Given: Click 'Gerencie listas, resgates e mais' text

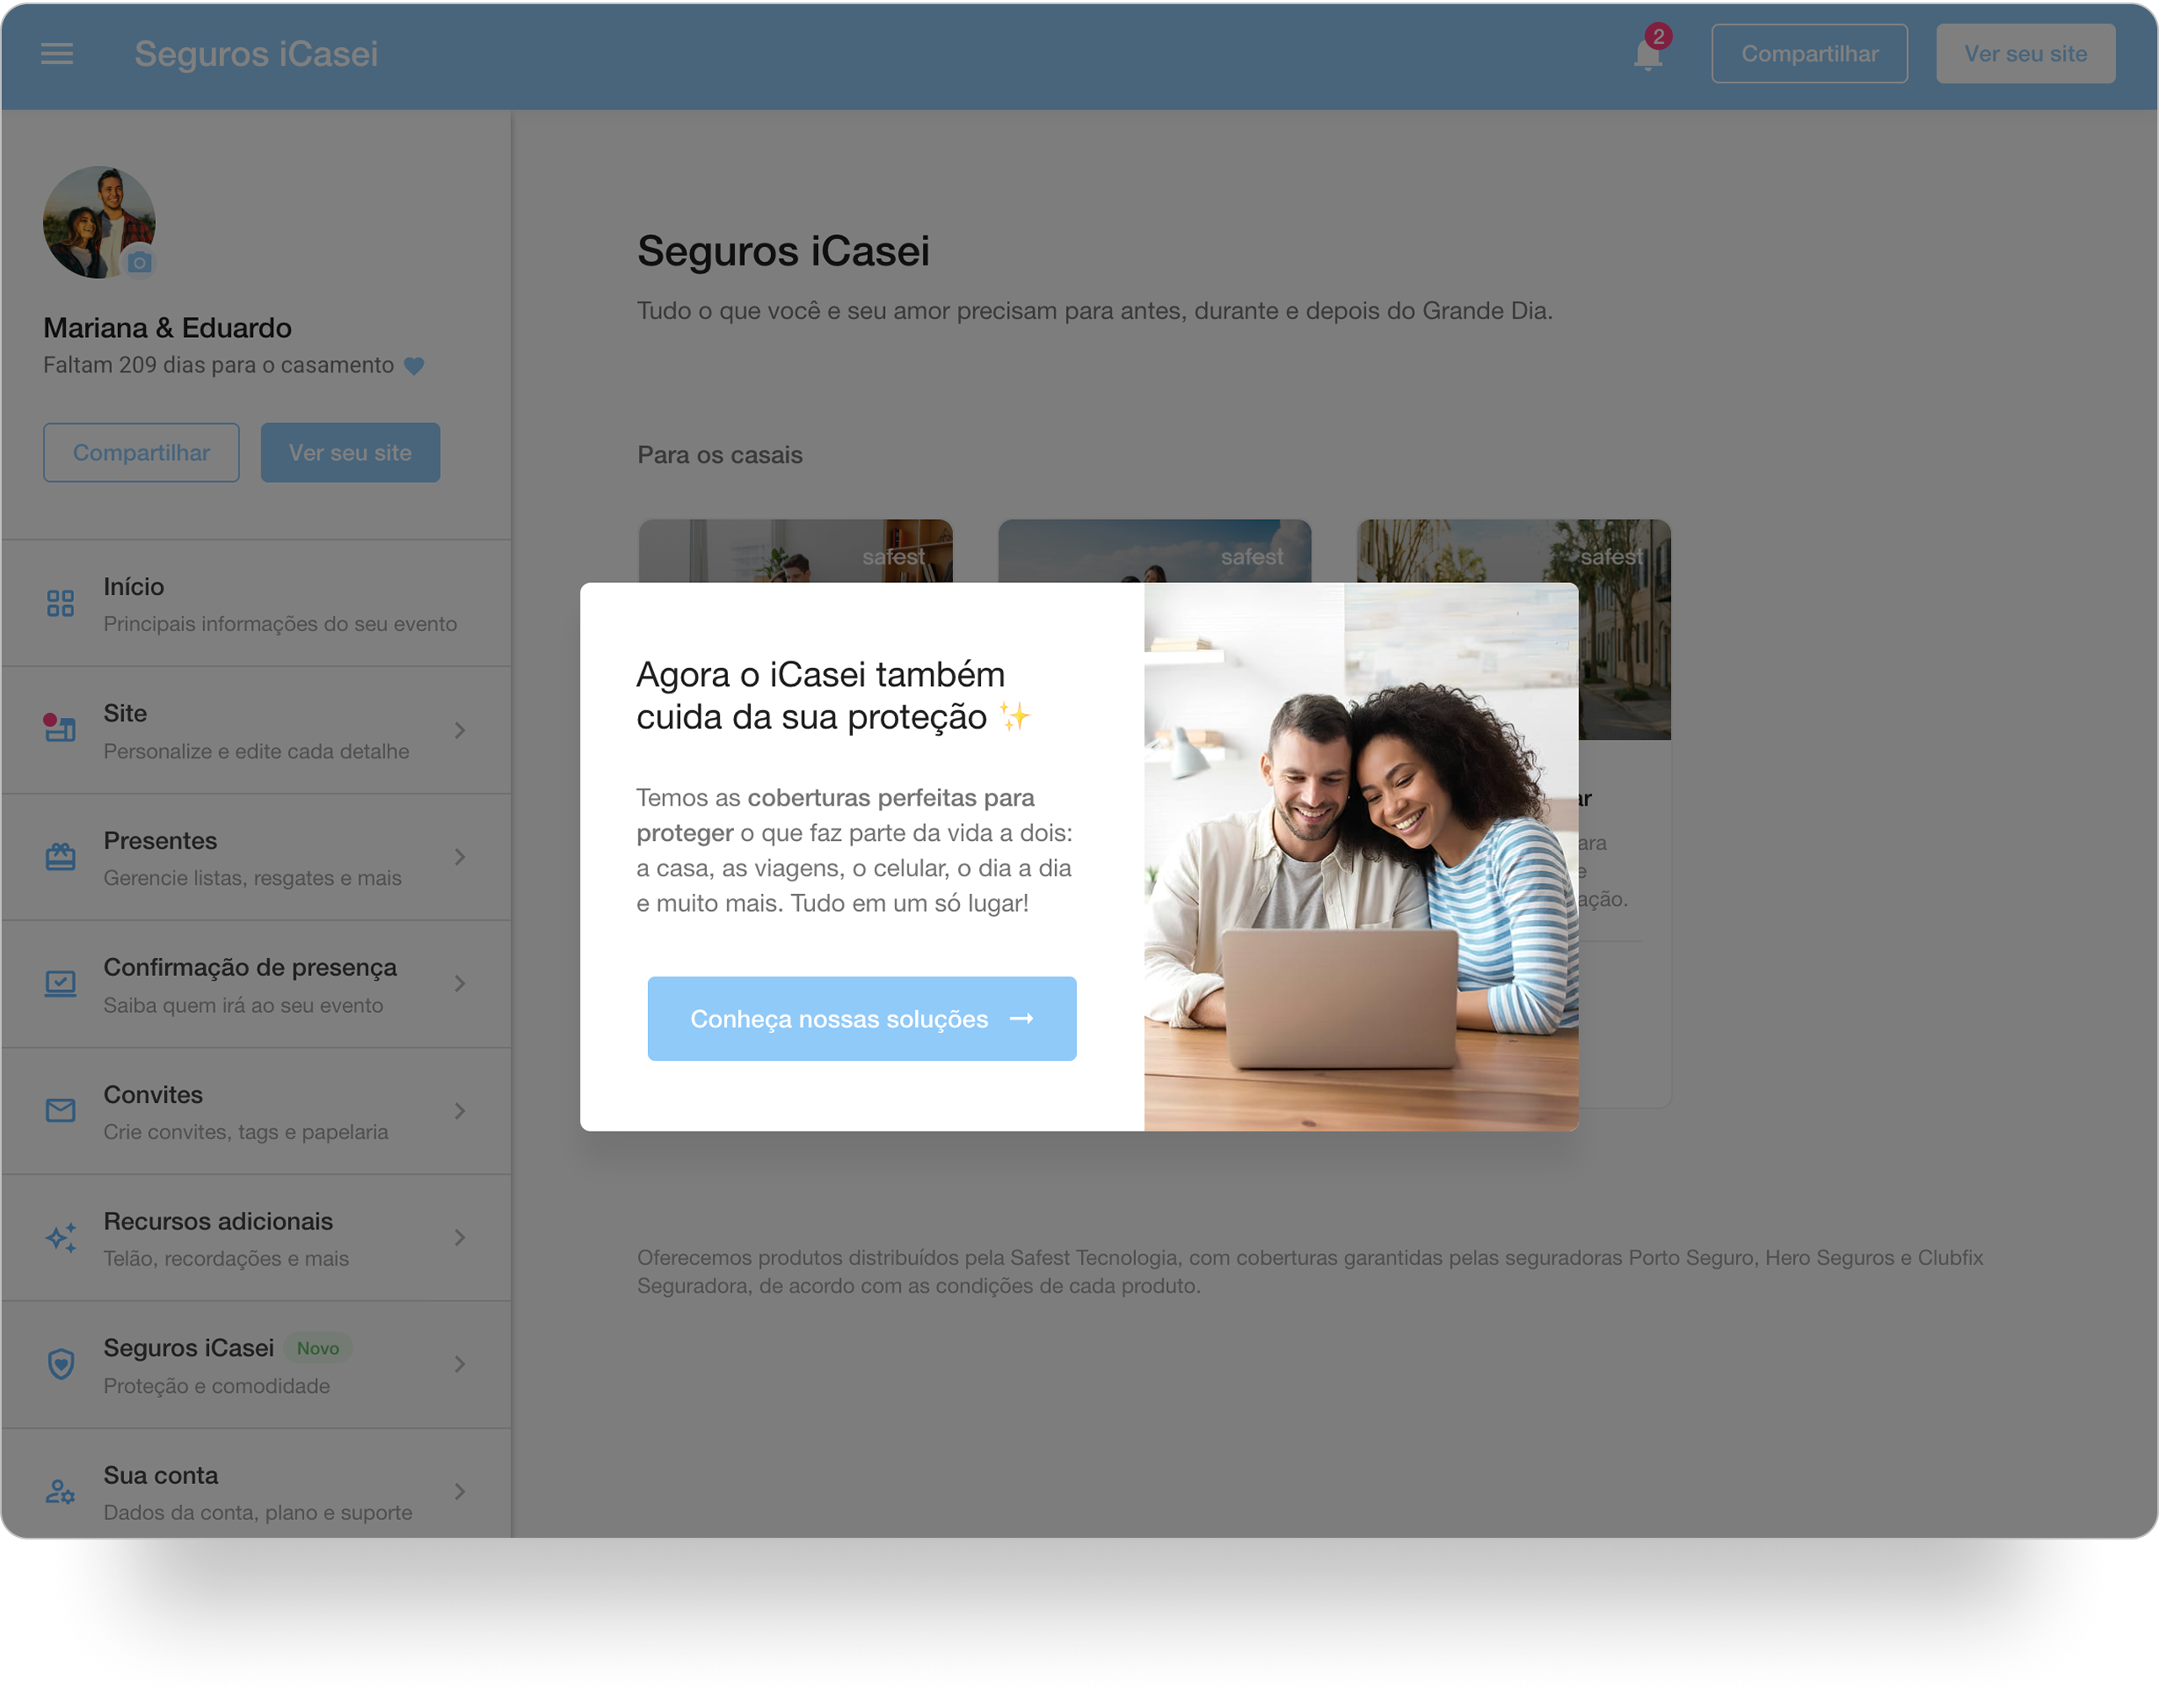Looking at the screenshot, I should [252, 879].
